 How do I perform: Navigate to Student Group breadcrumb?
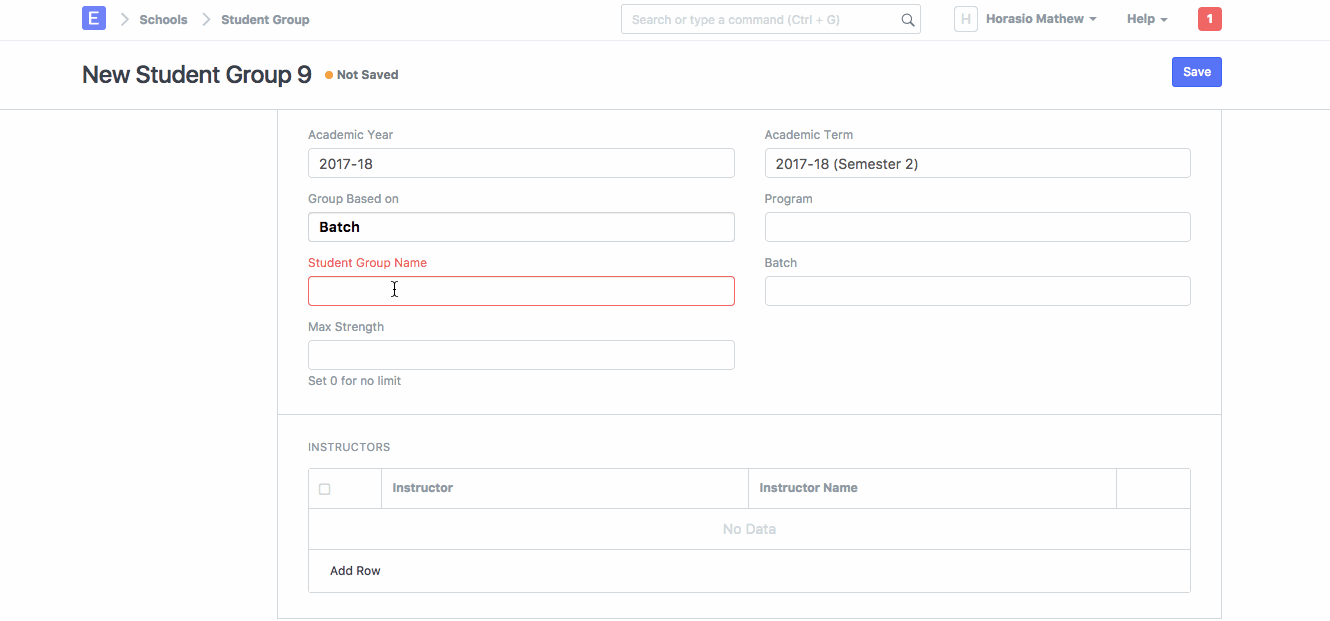point(265,20)
